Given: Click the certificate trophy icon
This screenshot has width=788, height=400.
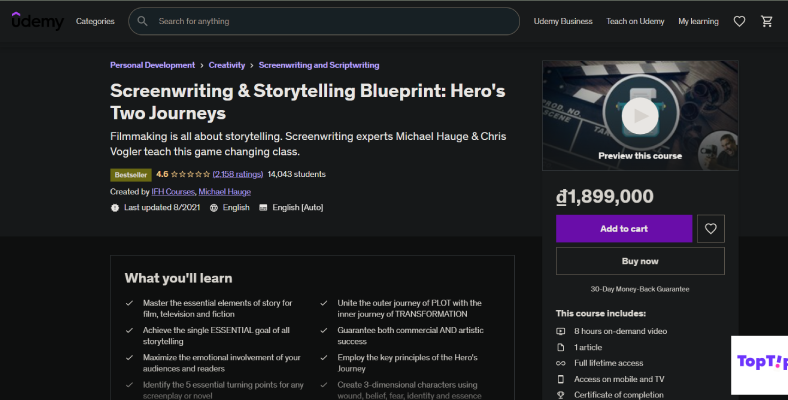Looking at the screenshot, I should [561, 395].
